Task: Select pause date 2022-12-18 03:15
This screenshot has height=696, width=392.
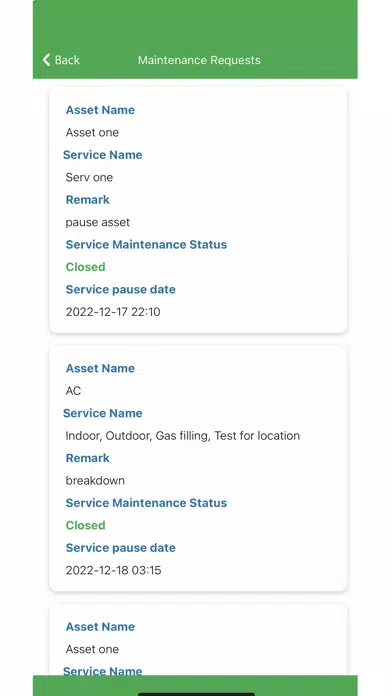Action: click(114, 570)
